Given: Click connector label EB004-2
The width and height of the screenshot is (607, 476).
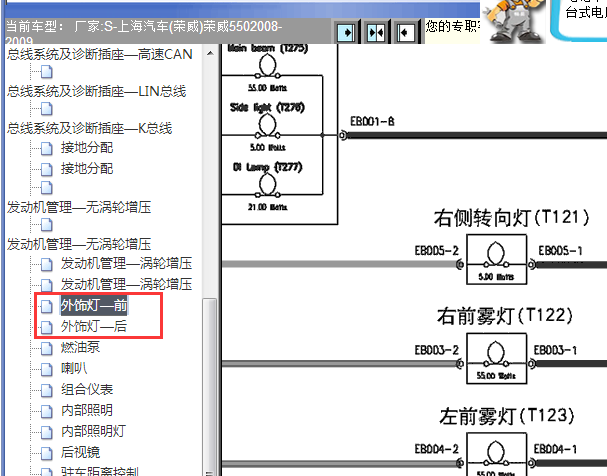Looking at the screenshot, I should tap(436, 449).
